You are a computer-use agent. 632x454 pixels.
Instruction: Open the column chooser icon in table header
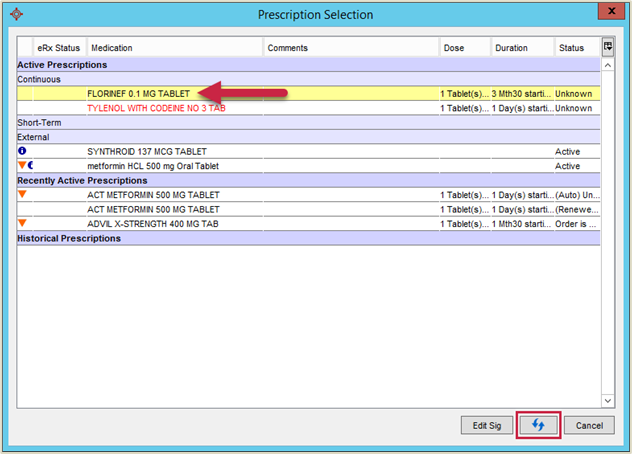[x=607, y=47]
